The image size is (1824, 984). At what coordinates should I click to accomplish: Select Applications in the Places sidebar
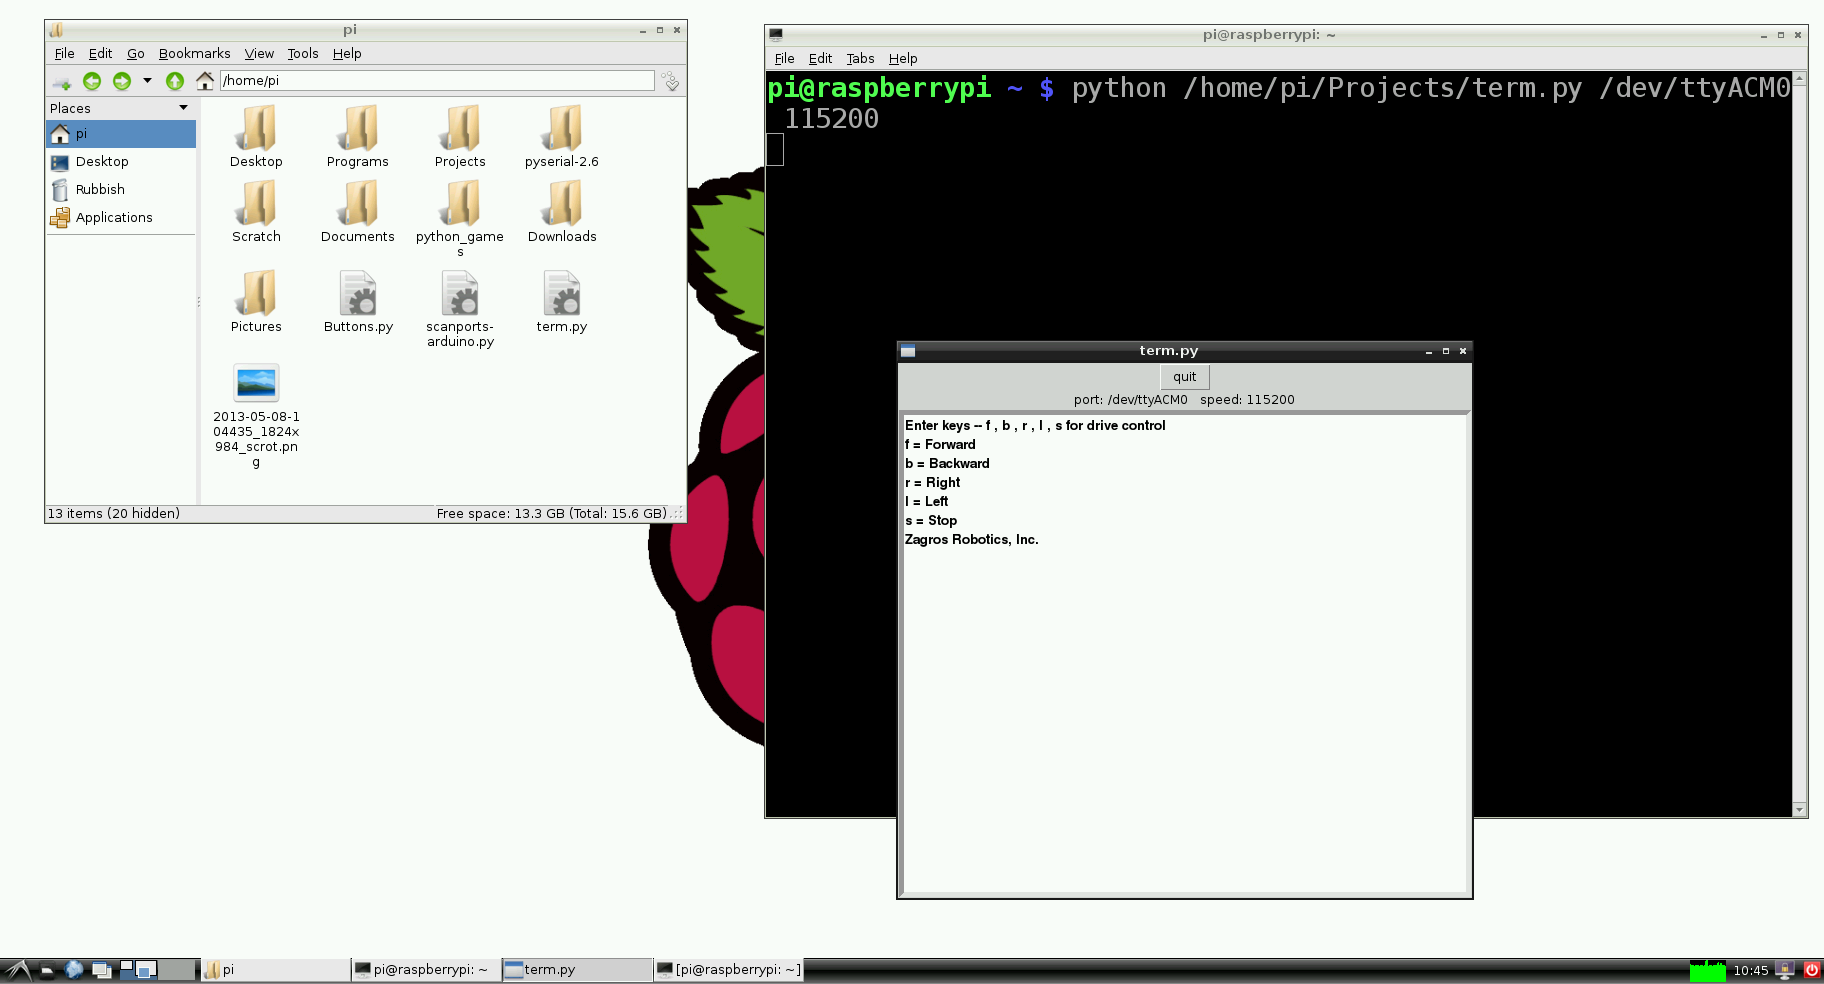tap(113, 217)
